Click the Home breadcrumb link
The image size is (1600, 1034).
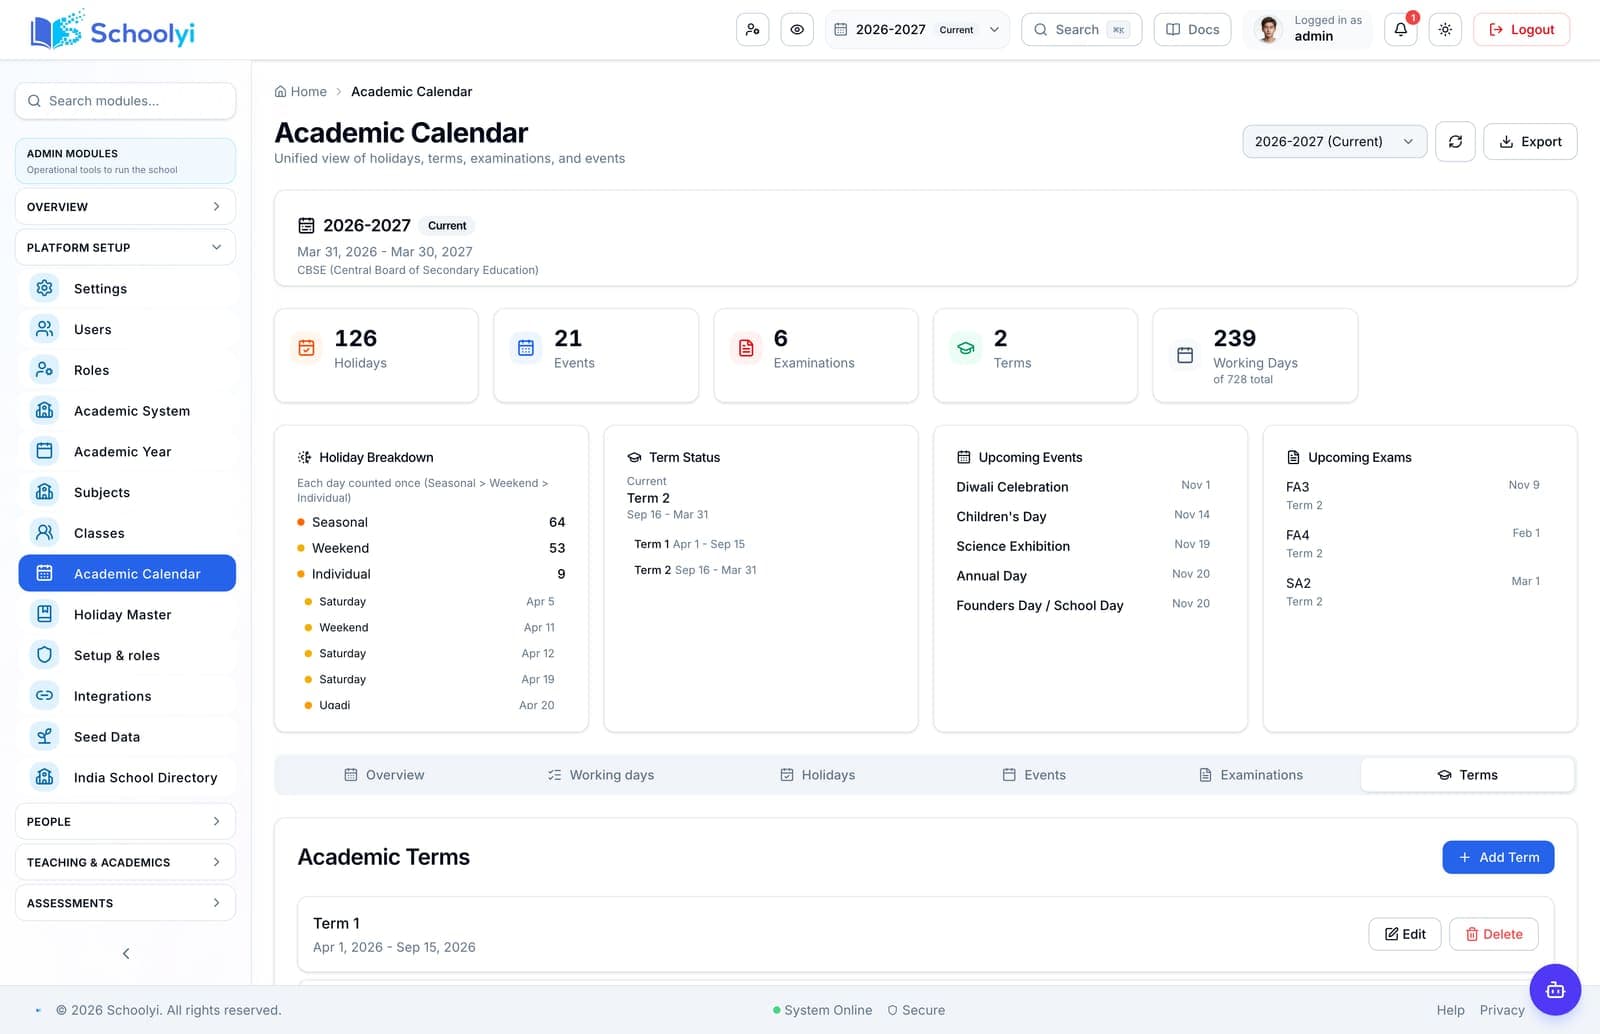pos(301,91)
